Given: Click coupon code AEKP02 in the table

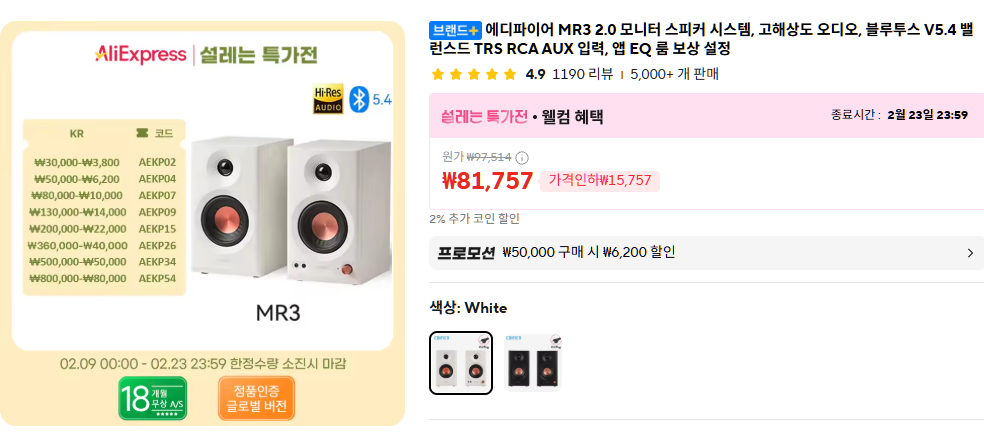Looking at the screenshot, I should coord(157,162).
